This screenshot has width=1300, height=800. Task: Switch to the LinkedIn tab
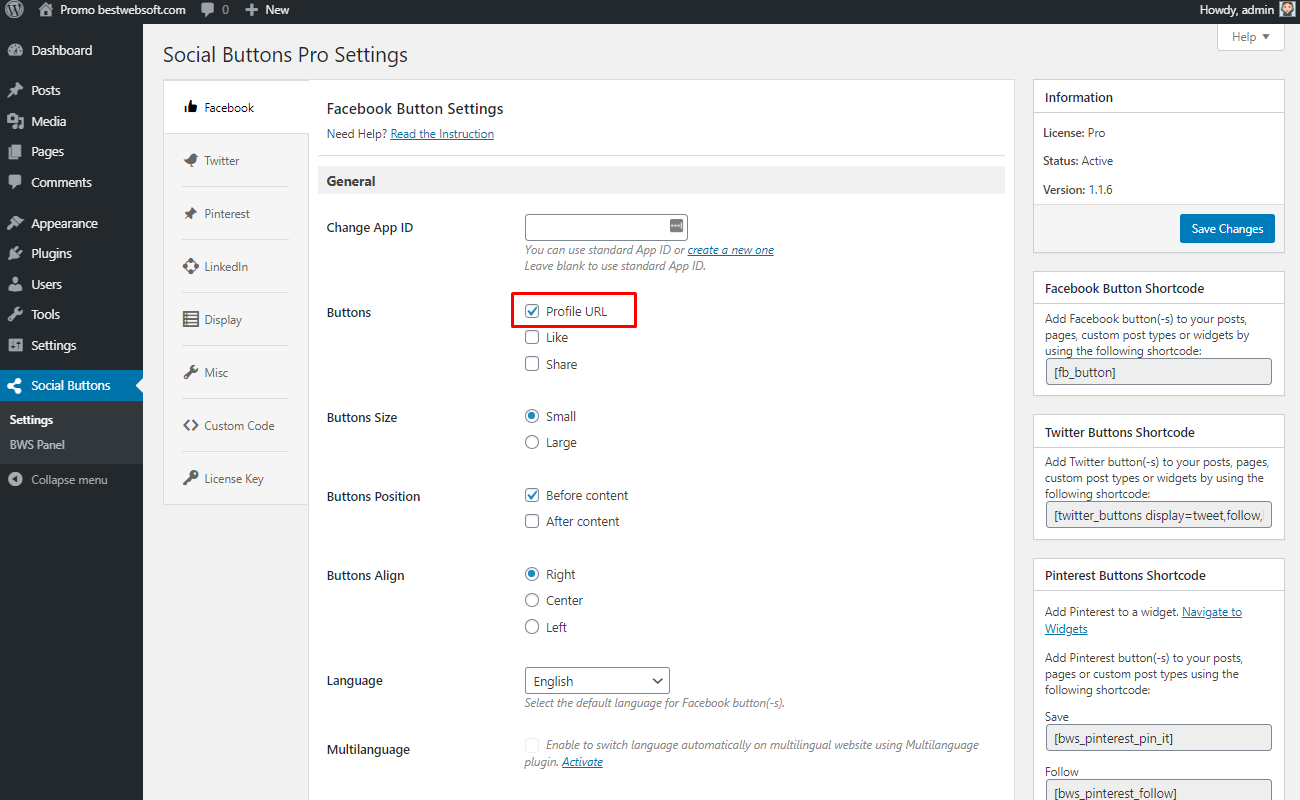(x=236, y=266)
